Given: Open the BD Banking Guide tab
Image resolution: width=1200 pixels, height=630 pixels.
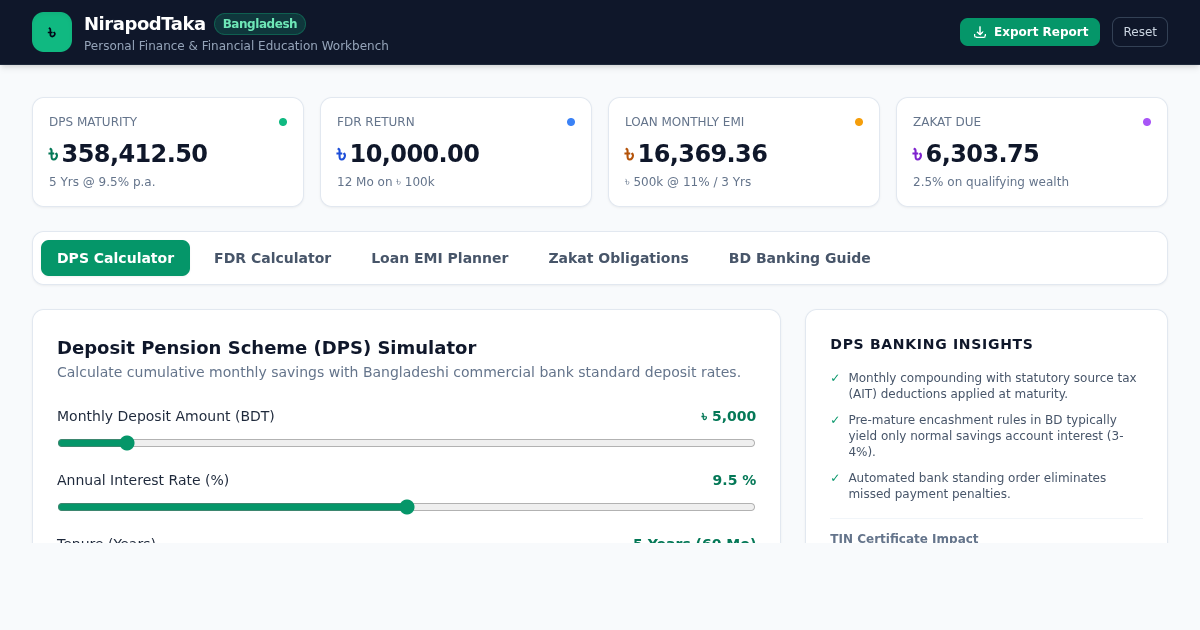Looking at the screenshot, I should [x=799, y=258].
